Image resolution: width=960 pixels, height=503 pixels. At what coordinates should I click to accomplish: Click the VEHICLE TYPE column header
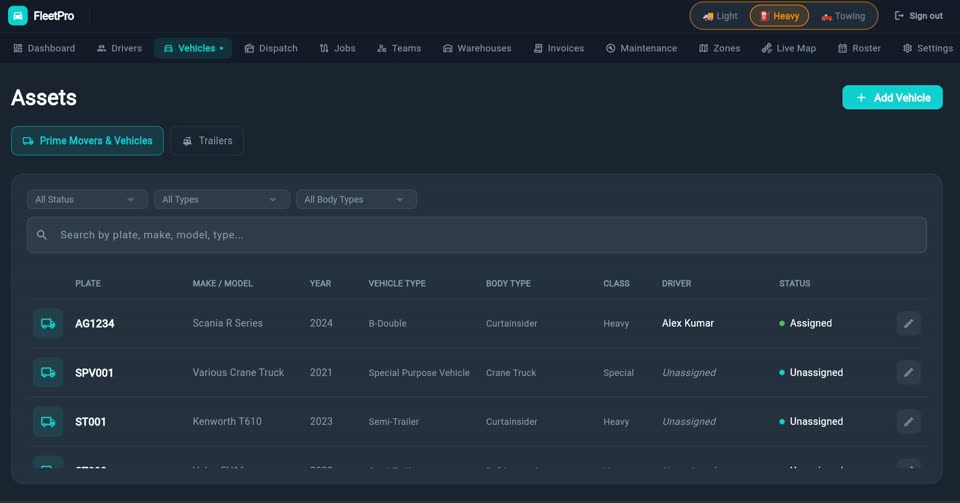tap(397, 283)
